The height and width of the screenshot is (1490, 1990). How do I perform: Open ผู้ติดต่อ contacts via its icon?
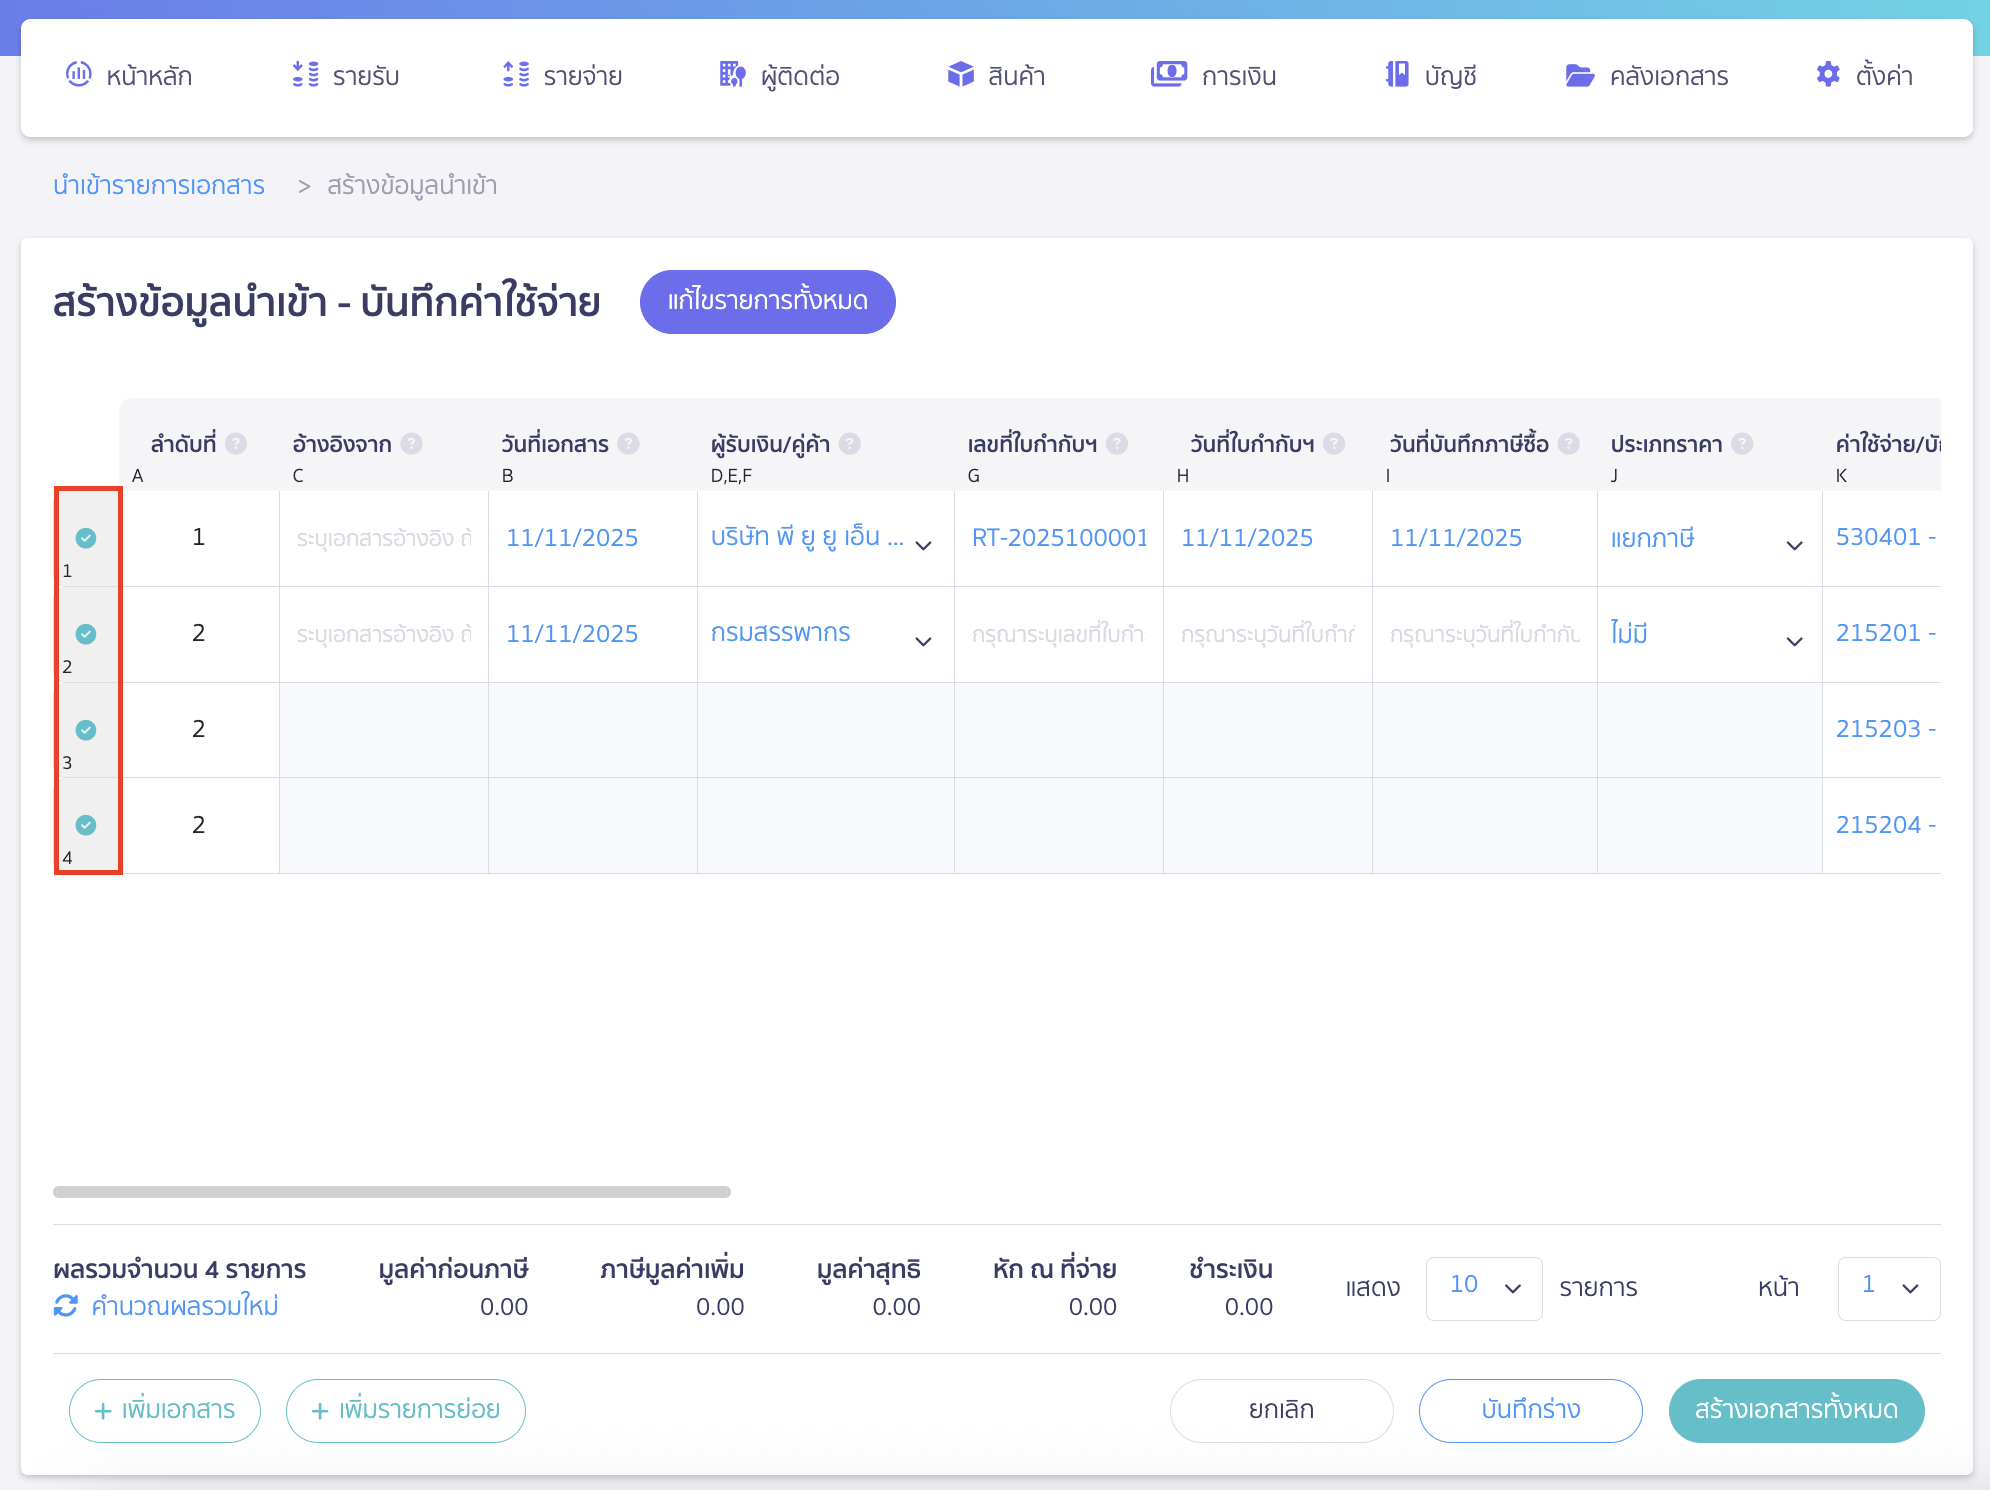732,74
